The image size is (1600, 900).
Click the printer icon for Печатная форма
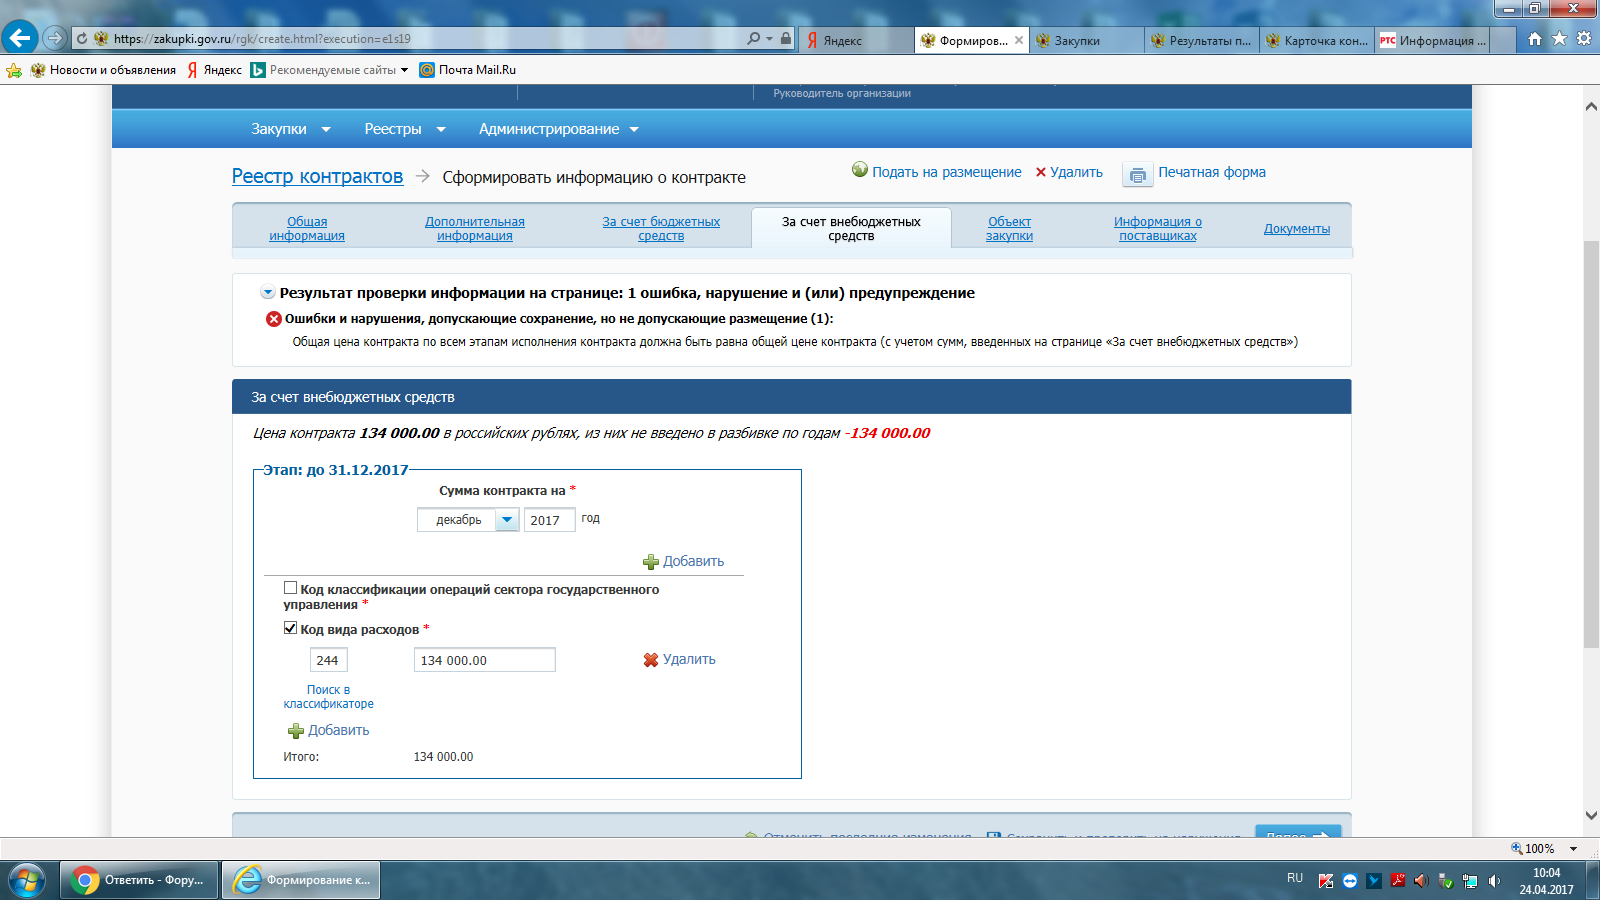(x=1137, y=175)
